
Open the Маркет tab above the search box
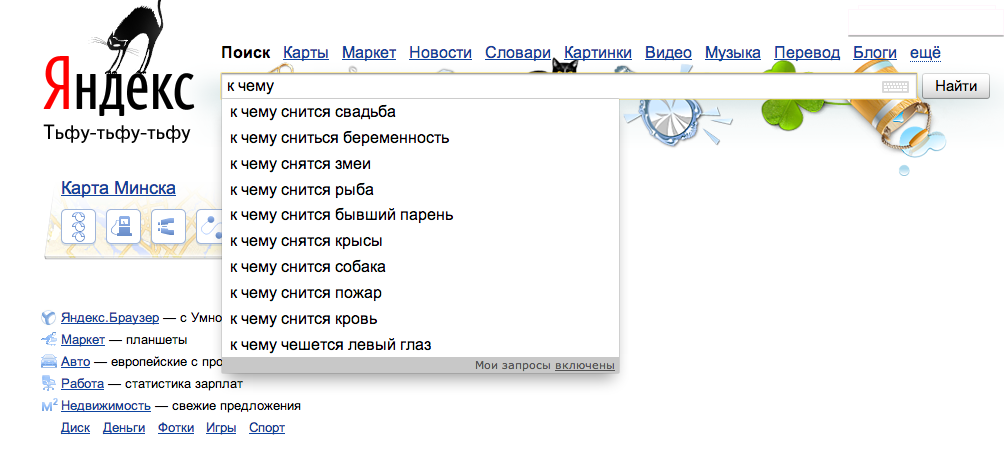(x=369, y=53)
